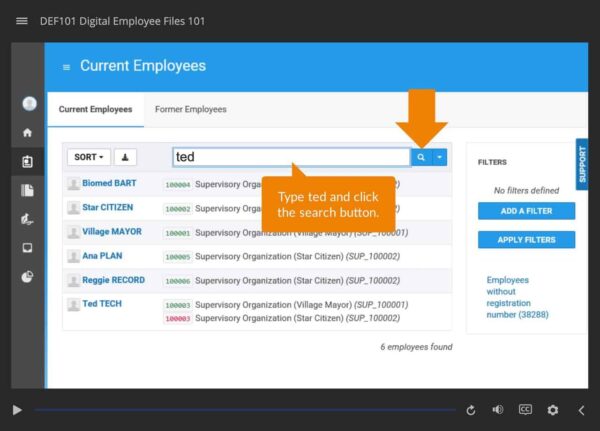Click the magnifier search button
Screen dimensions: 600x431
(421, 157)
